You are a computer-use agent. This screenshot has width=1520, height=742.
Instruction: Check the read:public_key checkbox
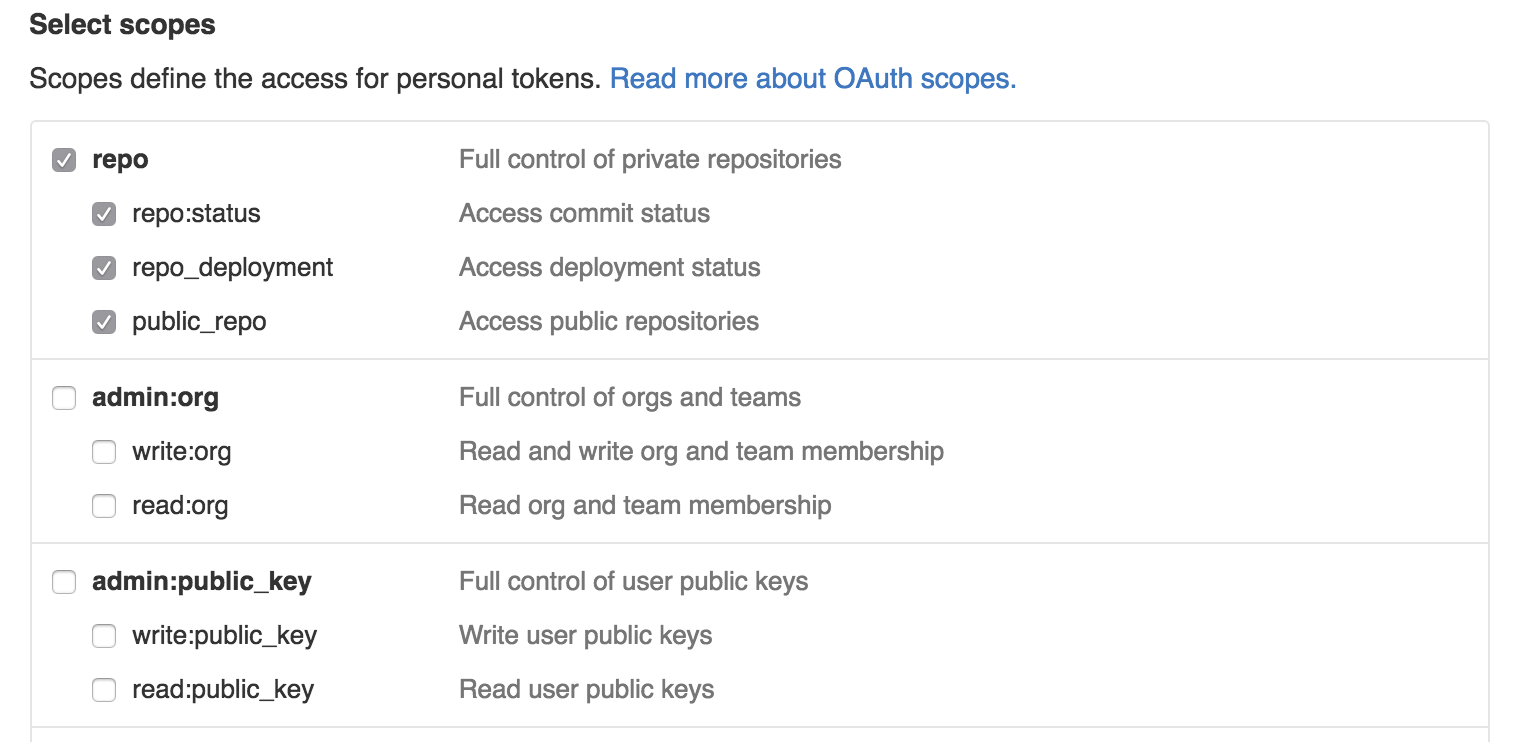(104, 689)
